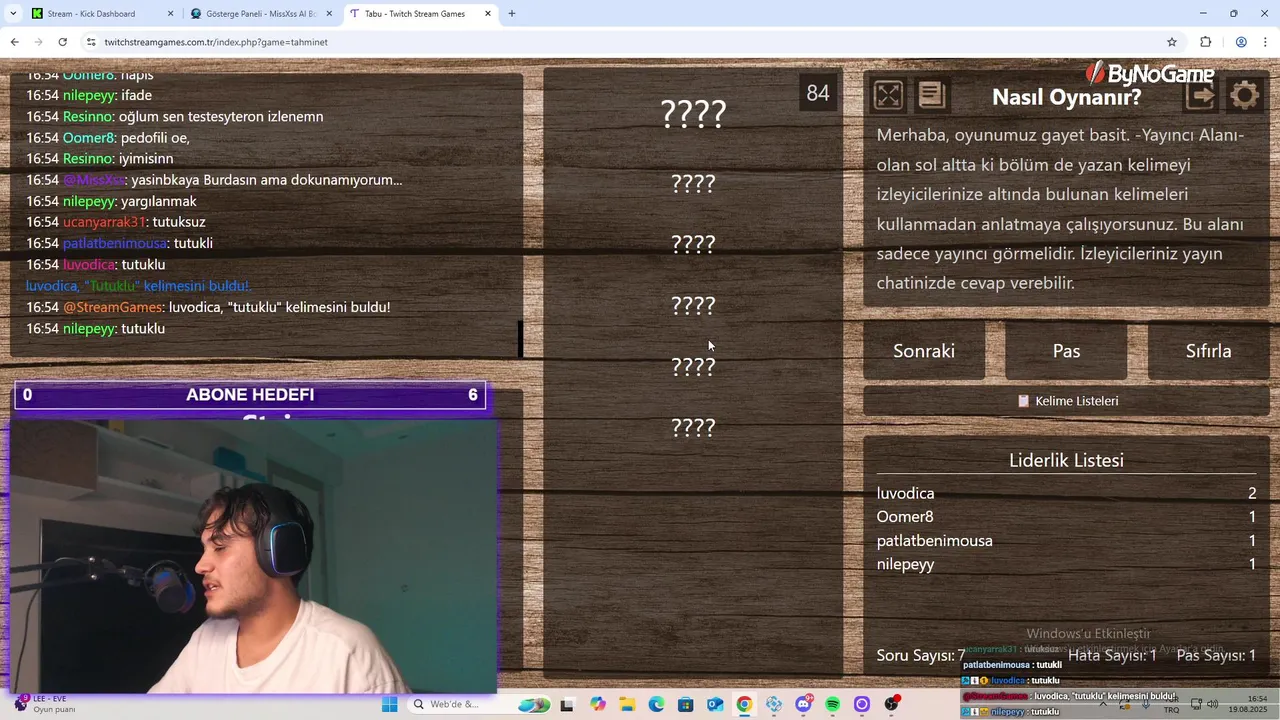Open Copilot icon in taskbar
The width and height of the screenshot is (1280, 720).
pos(598,705)
